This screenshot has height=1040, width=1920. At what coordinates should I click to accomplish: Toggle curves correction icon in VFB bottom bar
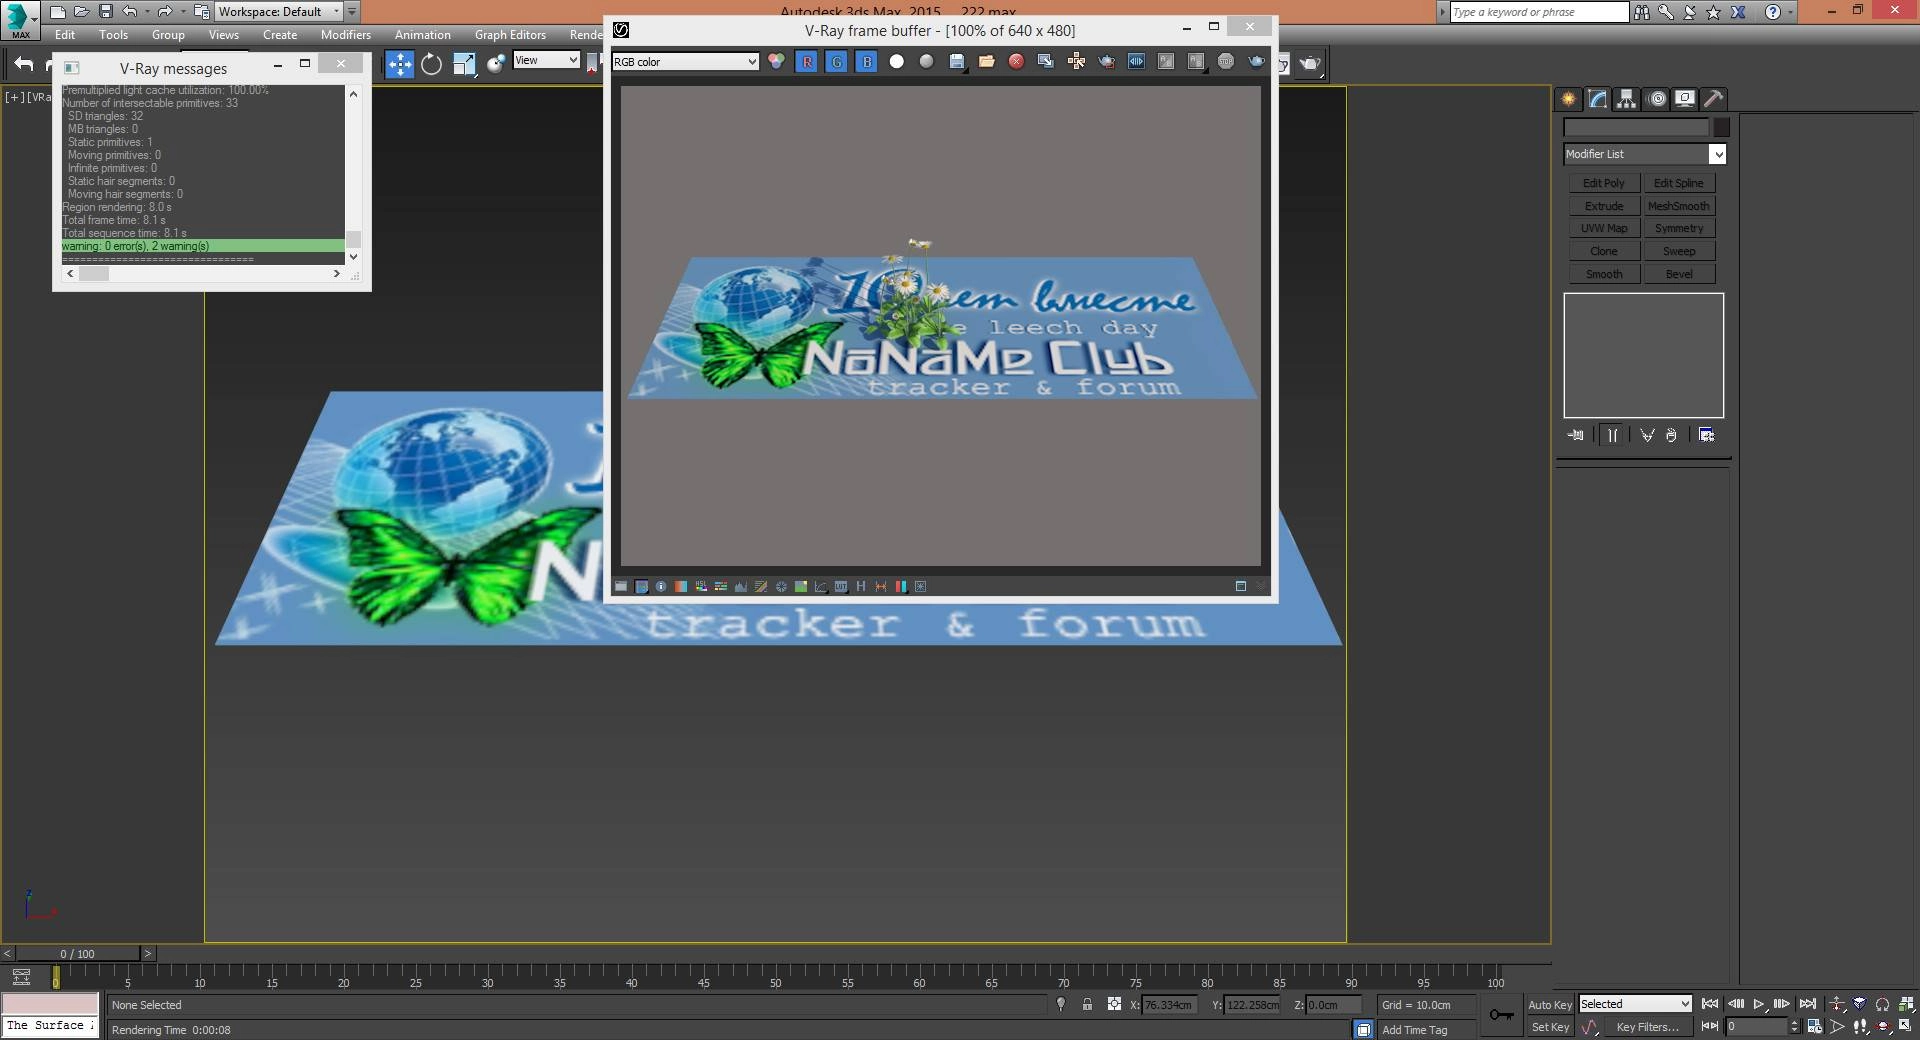point(821,587)
